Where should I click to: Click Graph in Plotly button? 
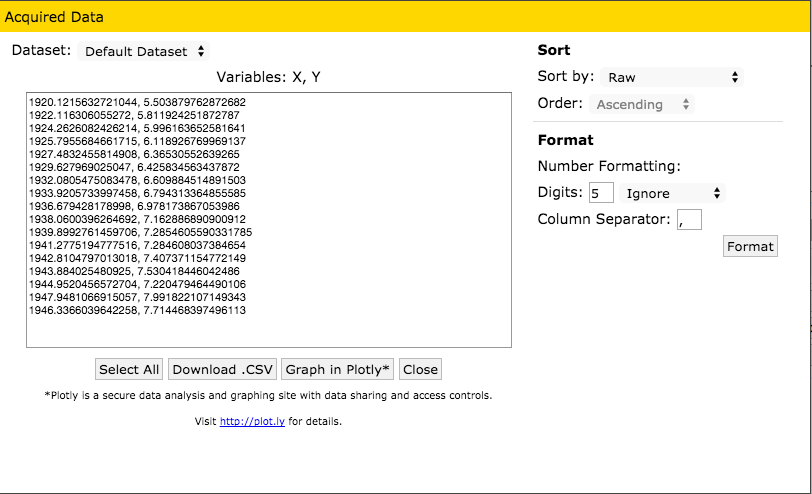[338, 369]
